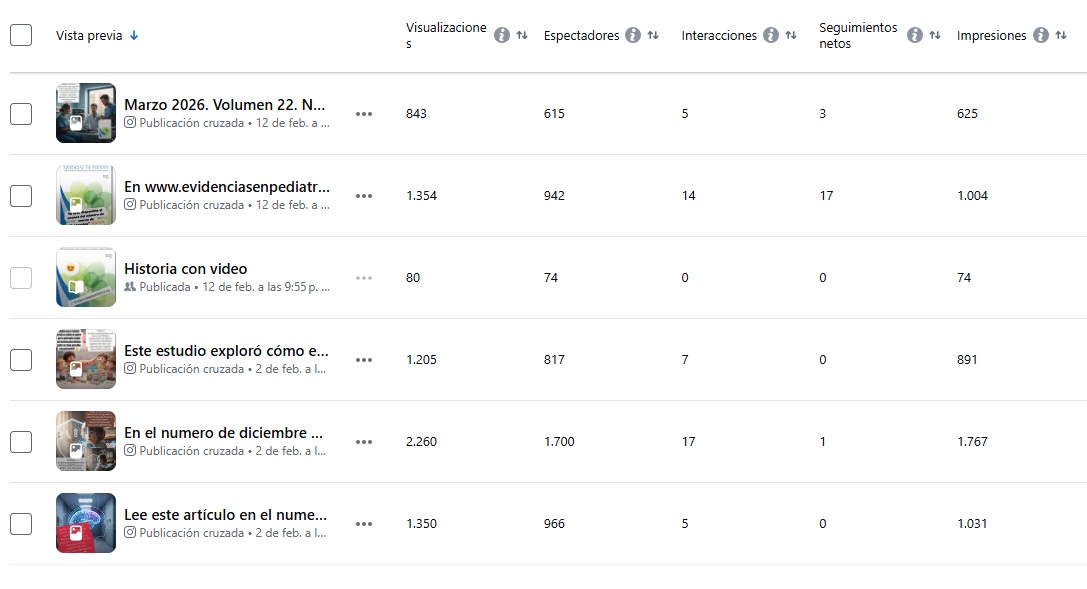Select the Marzo 2026 Volumen 22 row checkbox

point(21,114)
